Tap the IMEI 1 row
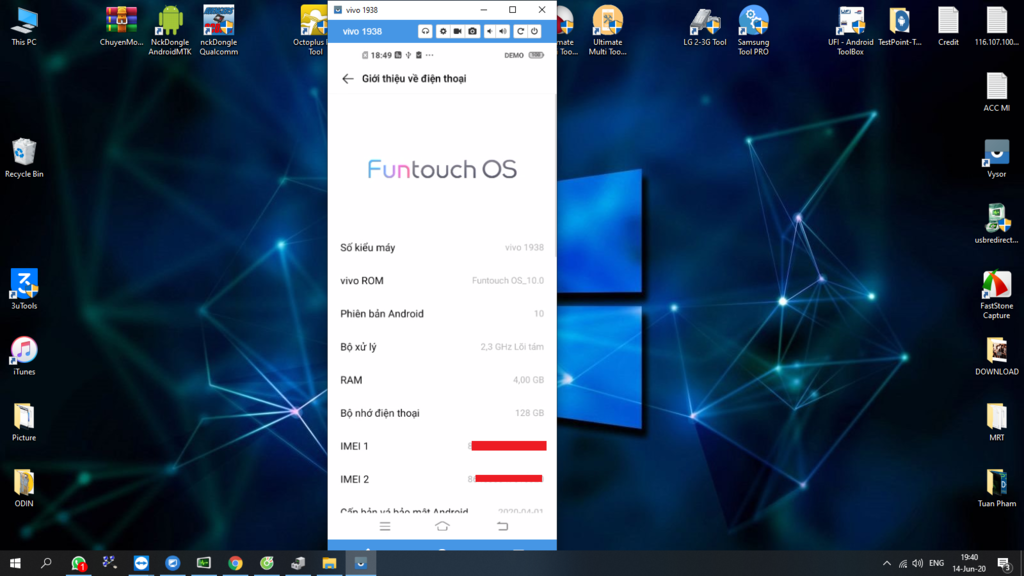 pos(442,446)
